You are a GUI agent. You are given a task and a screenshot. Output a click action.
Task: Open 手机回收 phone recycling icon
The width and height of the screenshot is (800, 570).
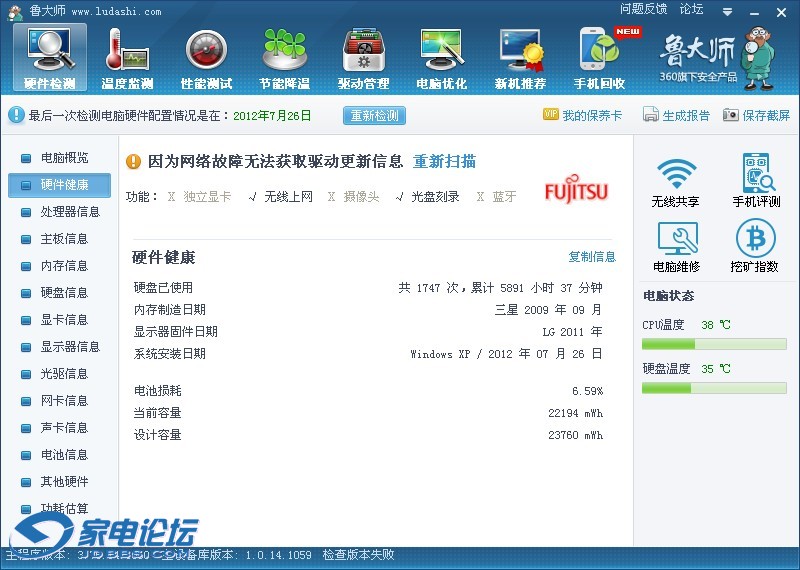click(600, 56)
